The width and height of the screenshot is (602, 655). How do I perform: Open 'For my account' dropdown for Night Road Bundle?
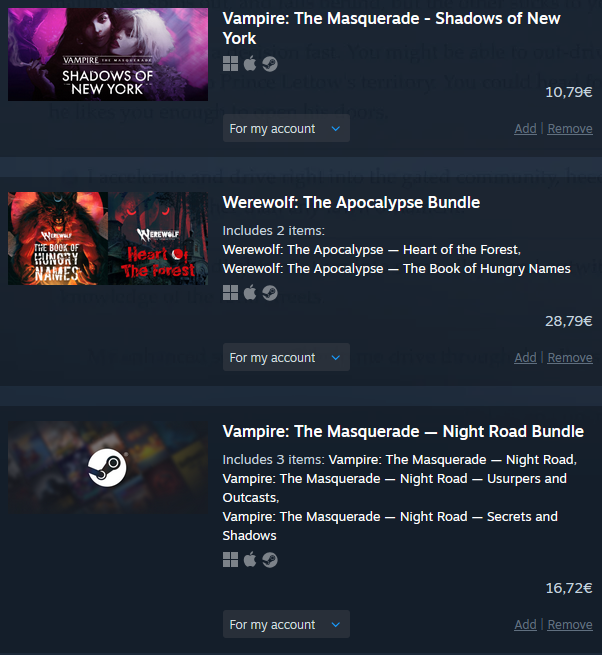coord(286,624)
